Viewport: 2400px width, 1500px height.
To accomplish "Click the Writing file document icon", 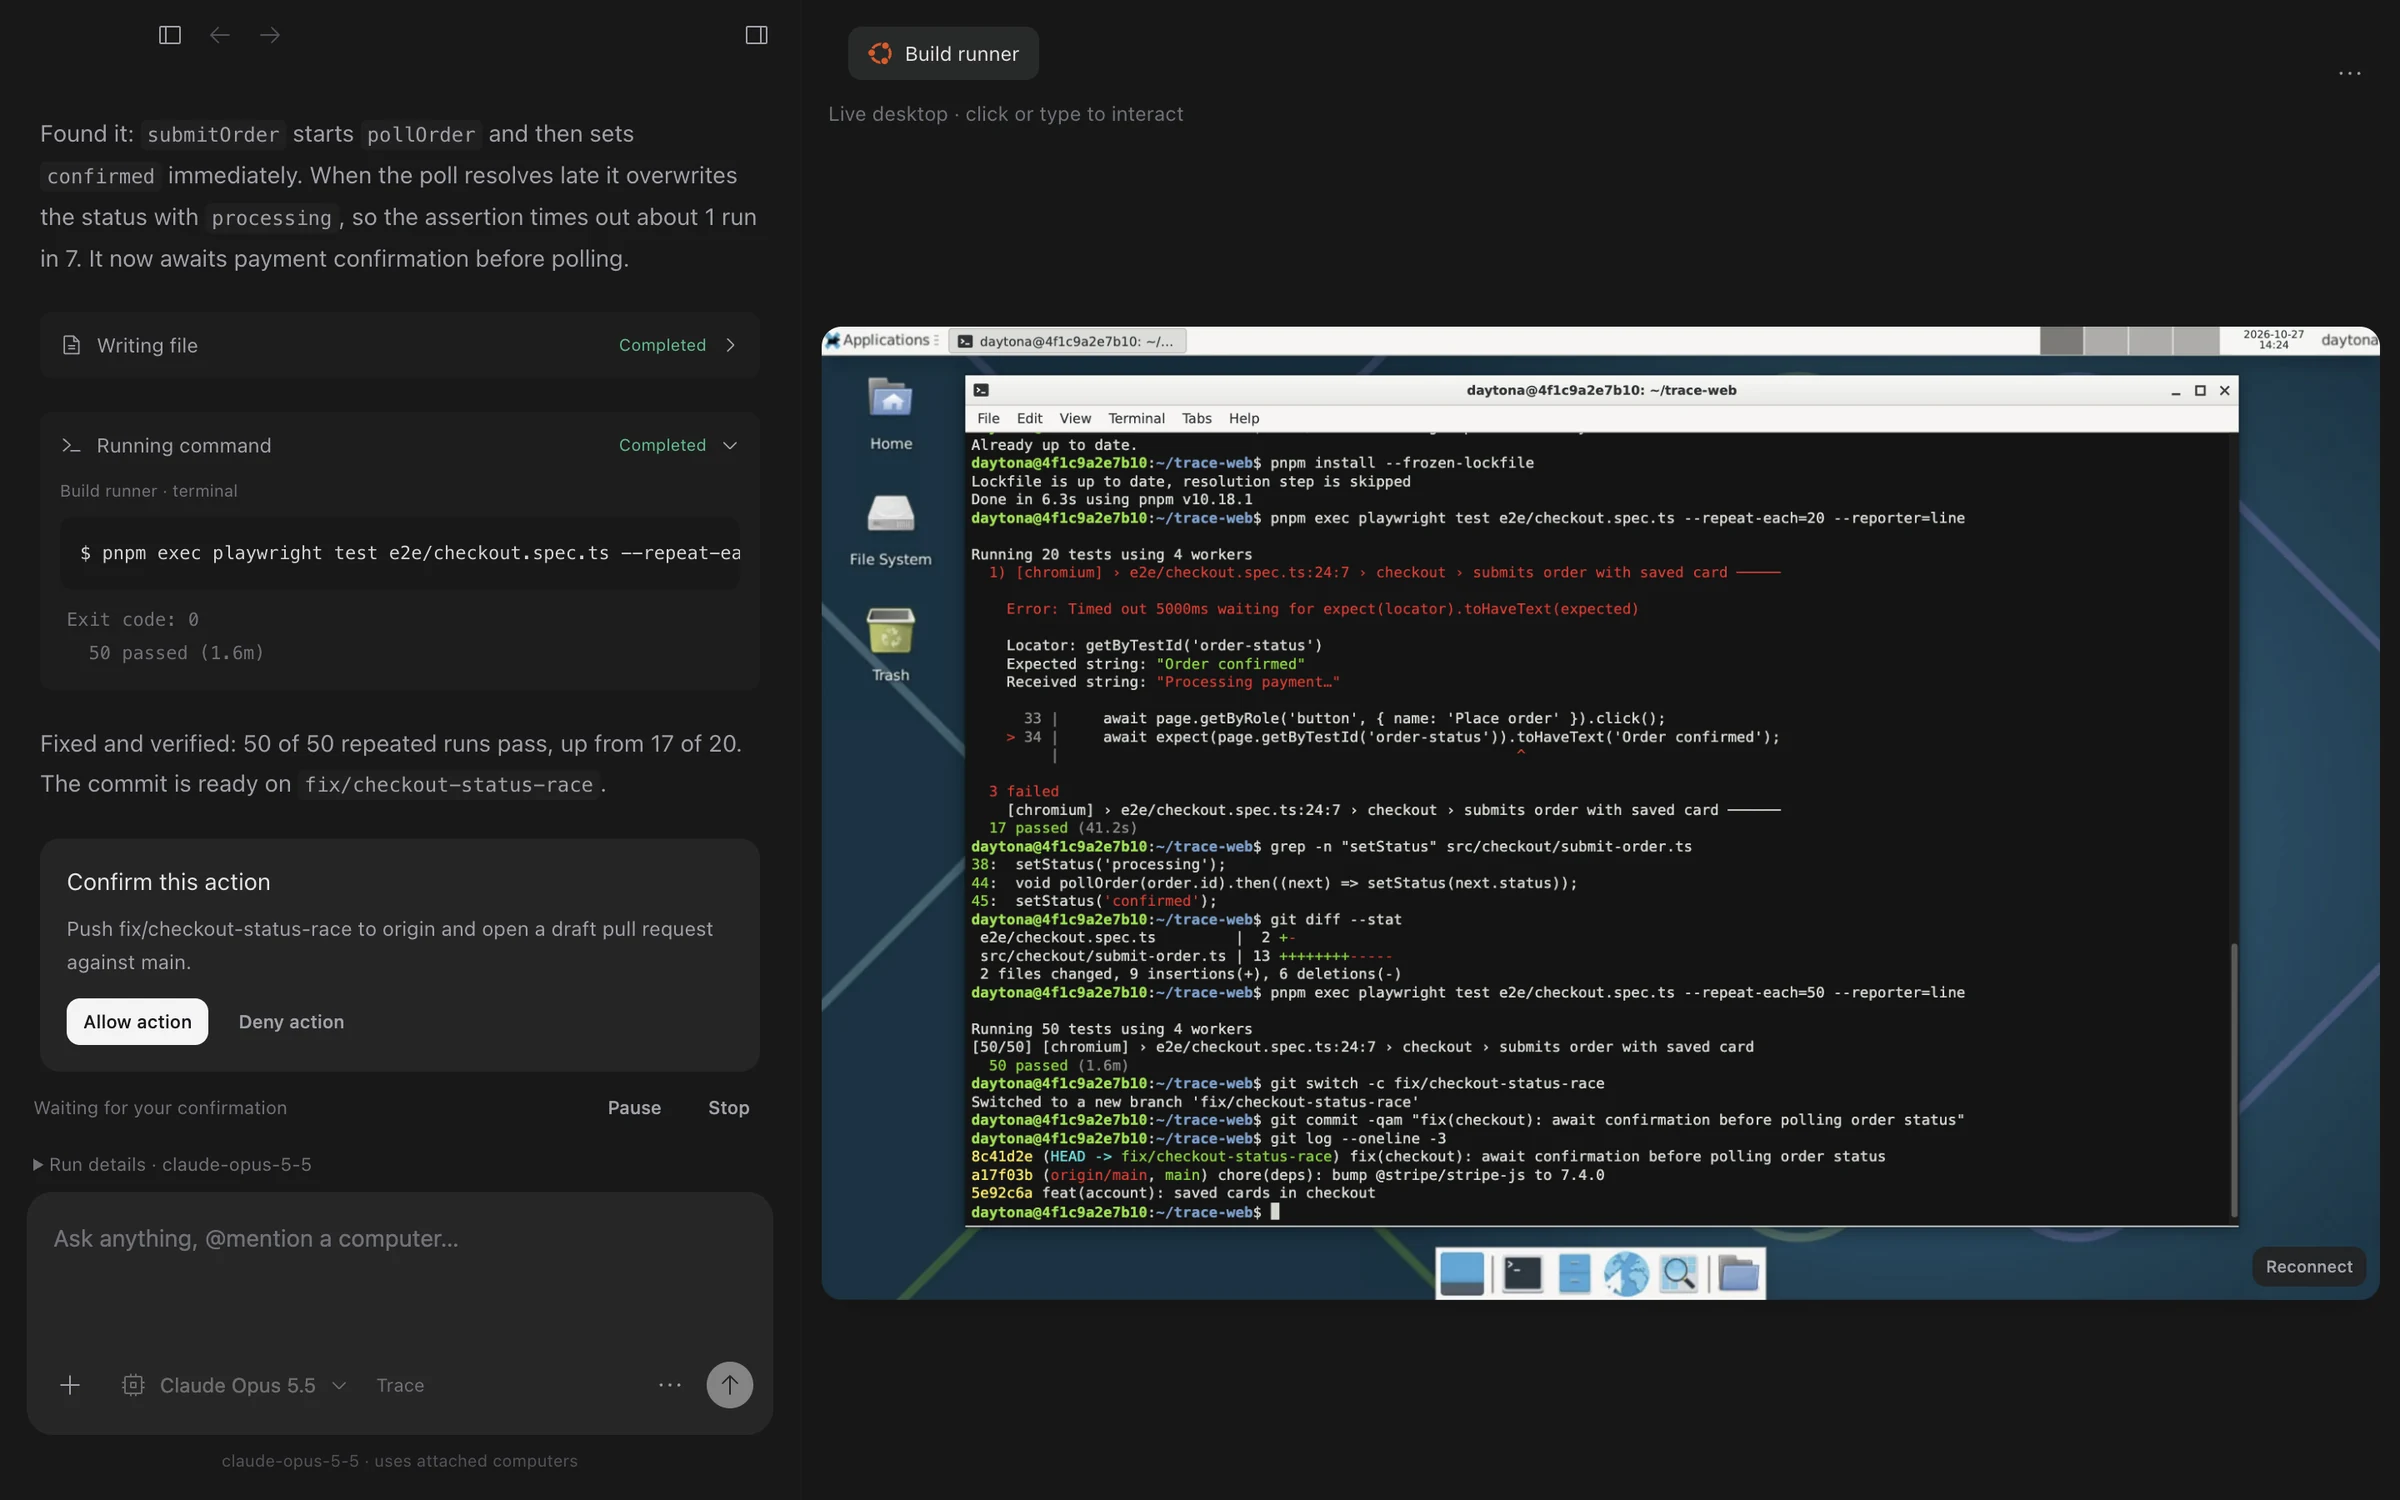I will click(71, 345).
